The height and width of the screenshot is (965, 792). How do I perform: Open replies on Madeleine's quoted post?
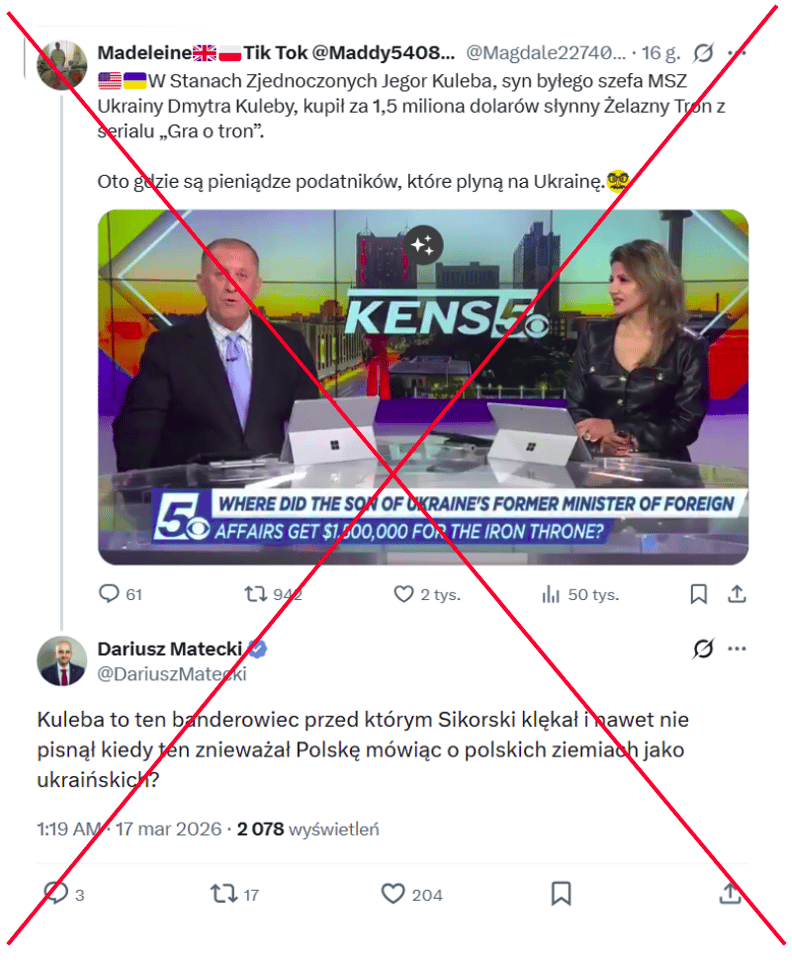(x=121, y=595)
